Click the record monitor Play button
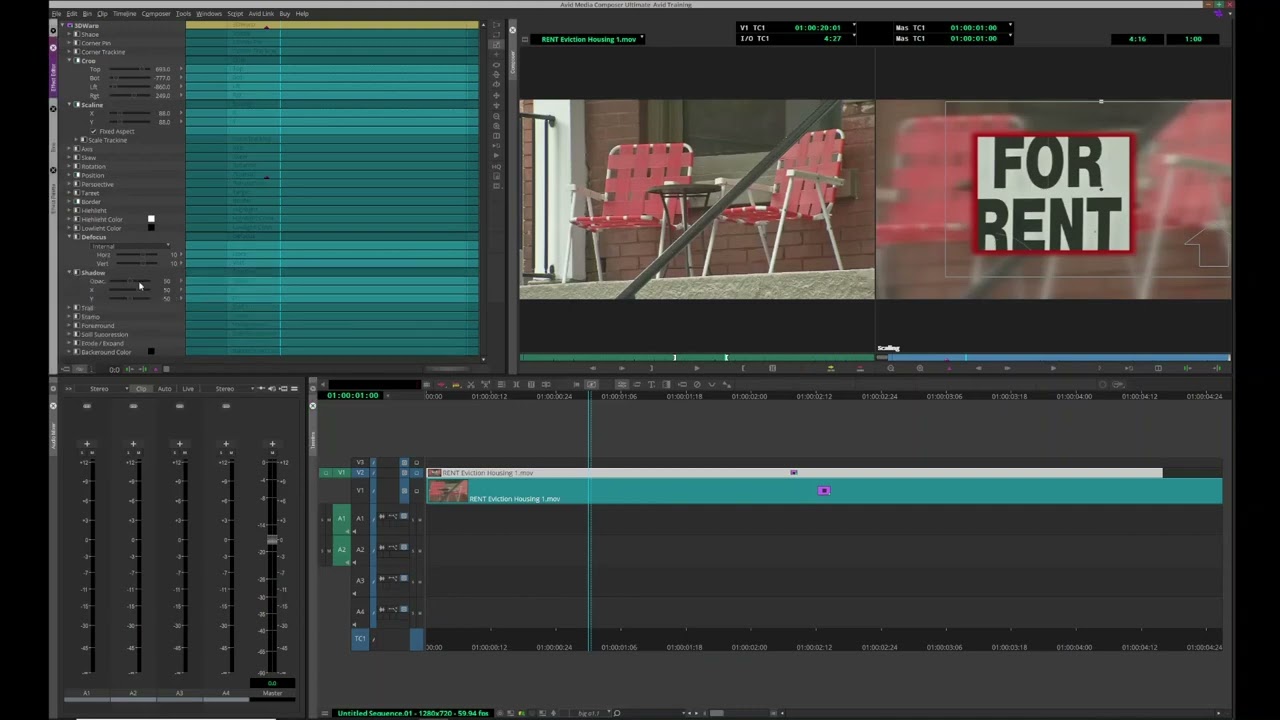Screen dimensions: 1280x720 pos(1052,368)
